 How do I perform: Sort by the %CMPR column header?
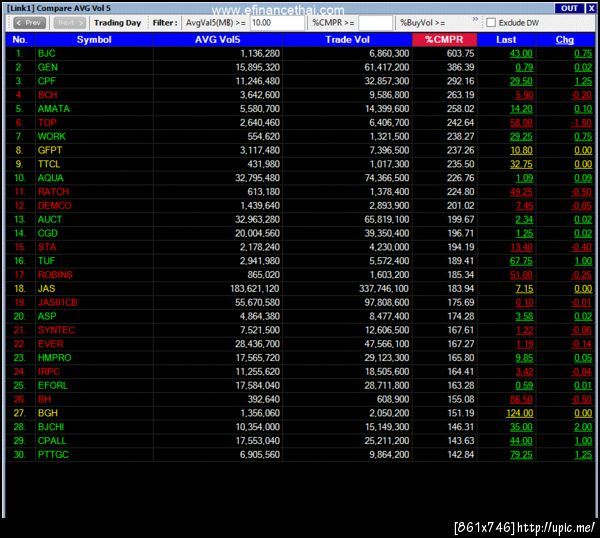(x=444, y=40)
